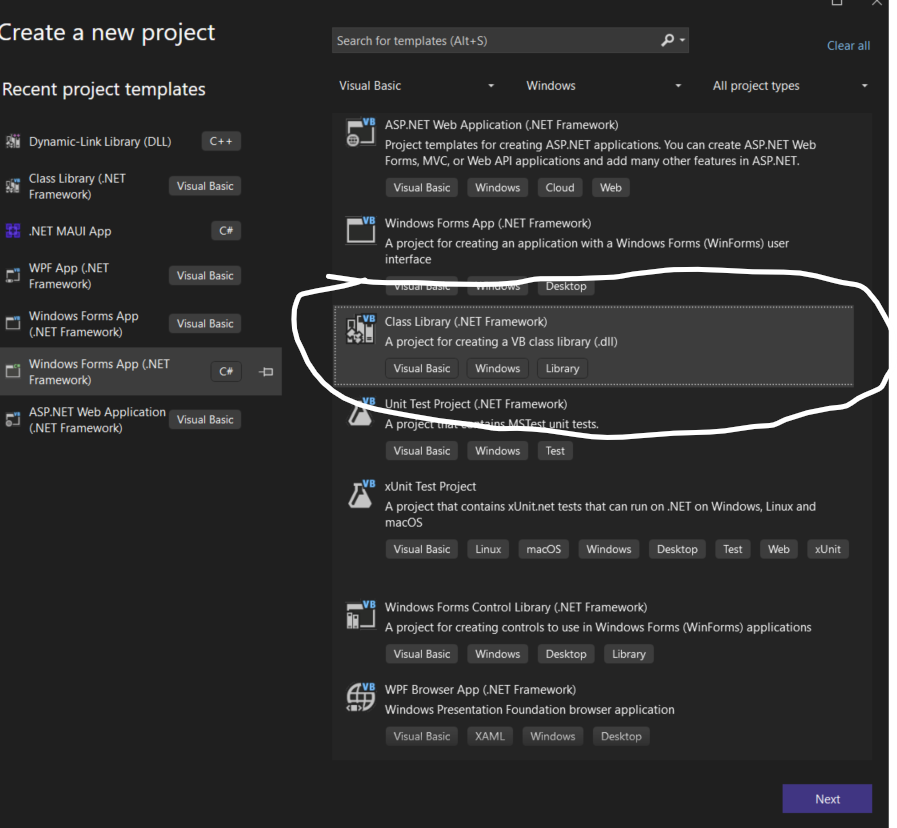
Task: Click the Library tag under Class Library
Action: (x=562, y=369)
